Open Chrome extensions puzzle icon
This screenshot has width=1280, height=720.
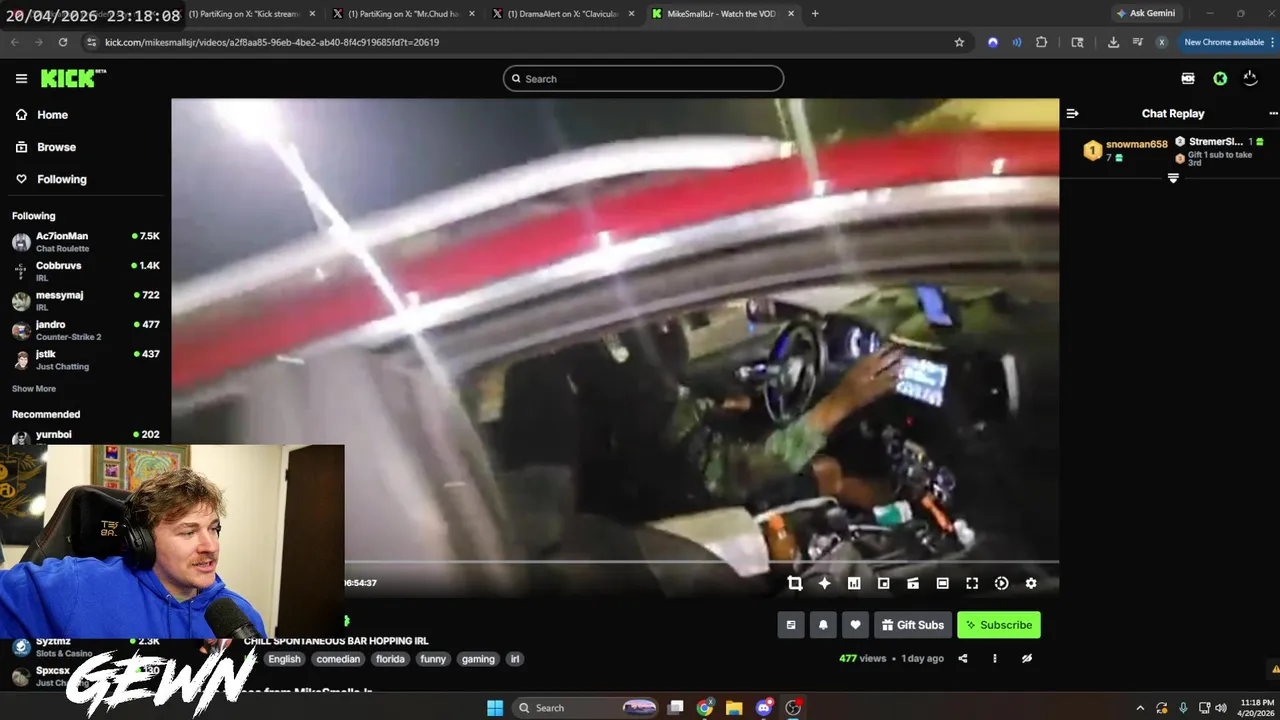(x=1042, y=42)
